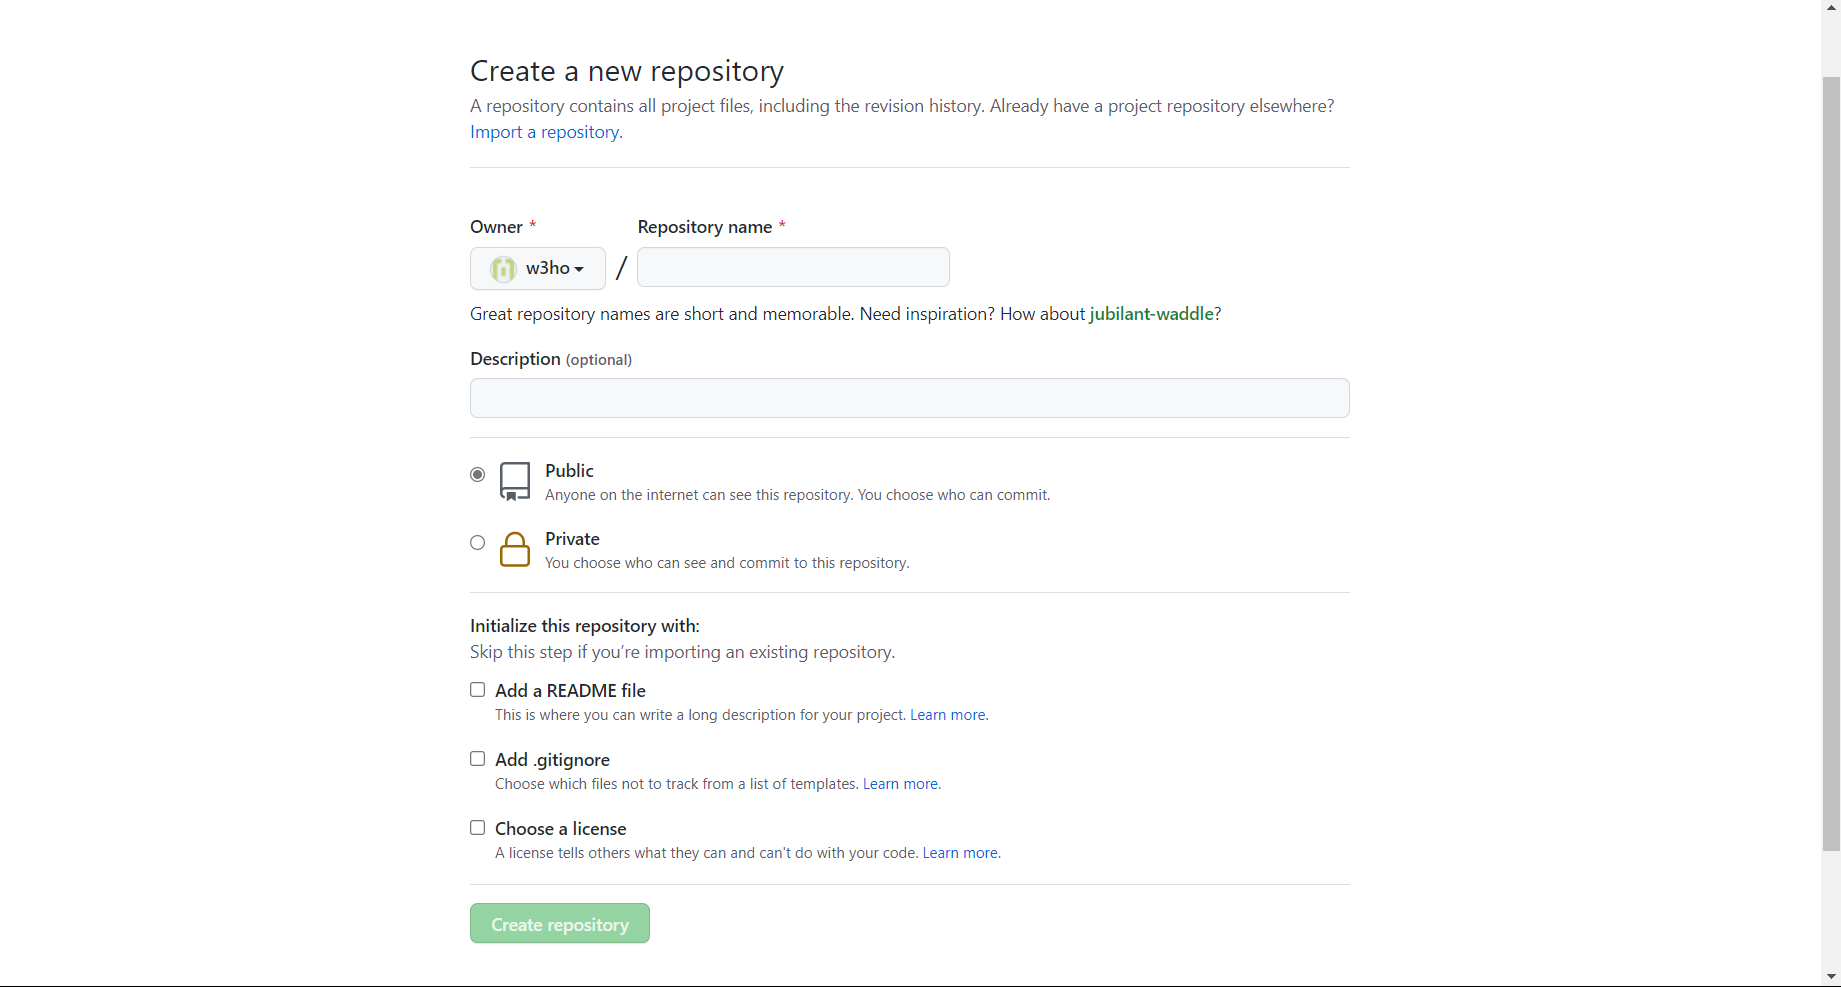Viewport: 1841px width, 987px height.
Task: Click the Public repository book icon
Action: [515, 481]
